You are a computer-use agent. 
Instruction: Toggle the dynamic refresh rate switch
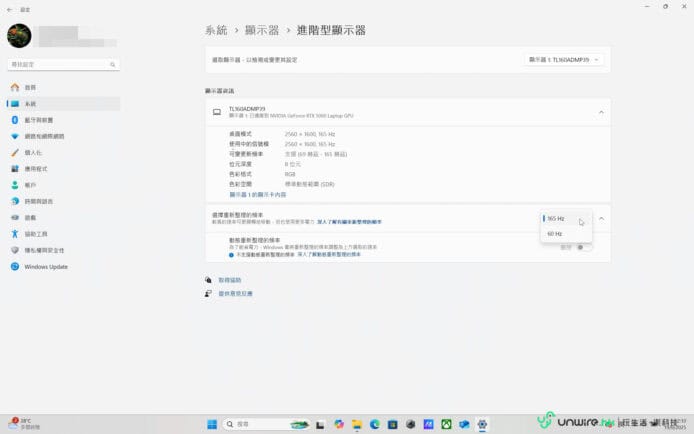pyautogui.click(x=580, y=246)
